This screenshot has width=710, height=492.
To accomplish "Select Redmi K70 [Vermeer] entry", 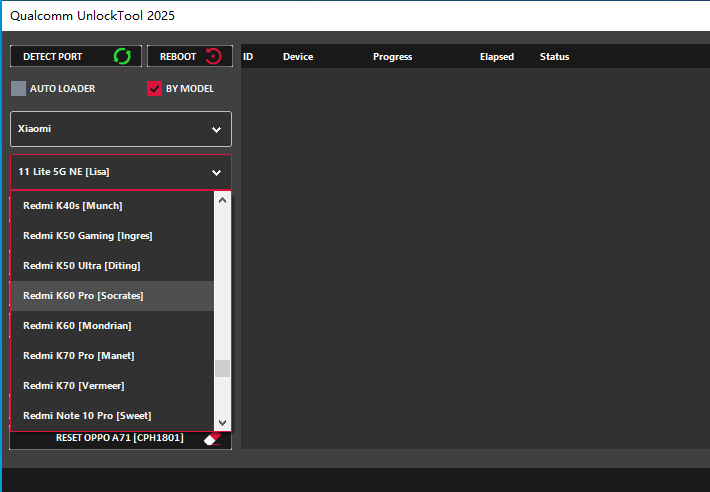I will click(x=112, y=386).
